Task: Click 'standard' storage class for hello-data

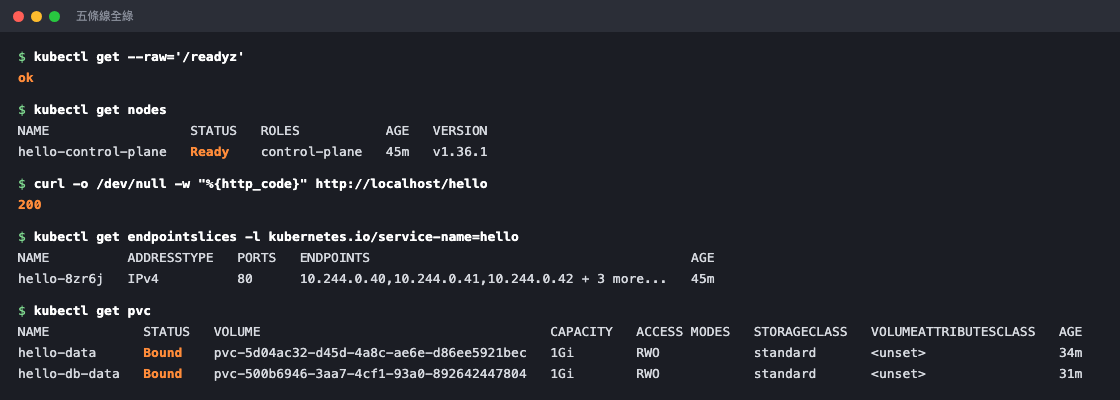Action: coord(785,353)
